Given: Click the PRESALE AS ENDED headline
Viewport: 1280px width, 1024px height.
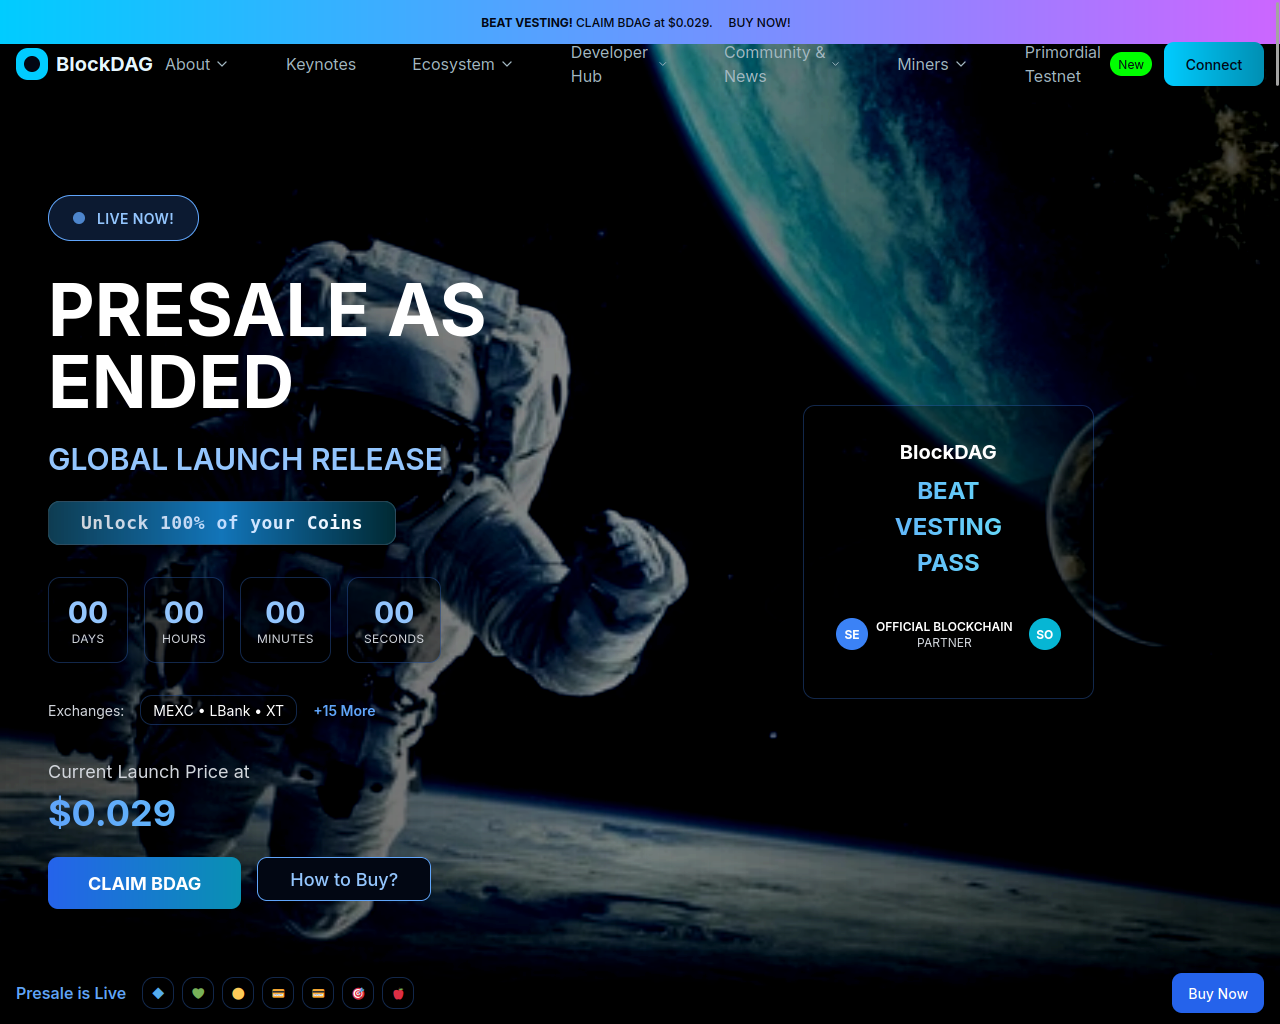Looking at the screenshot, I should pyautogui.click(x=267, y=346).
